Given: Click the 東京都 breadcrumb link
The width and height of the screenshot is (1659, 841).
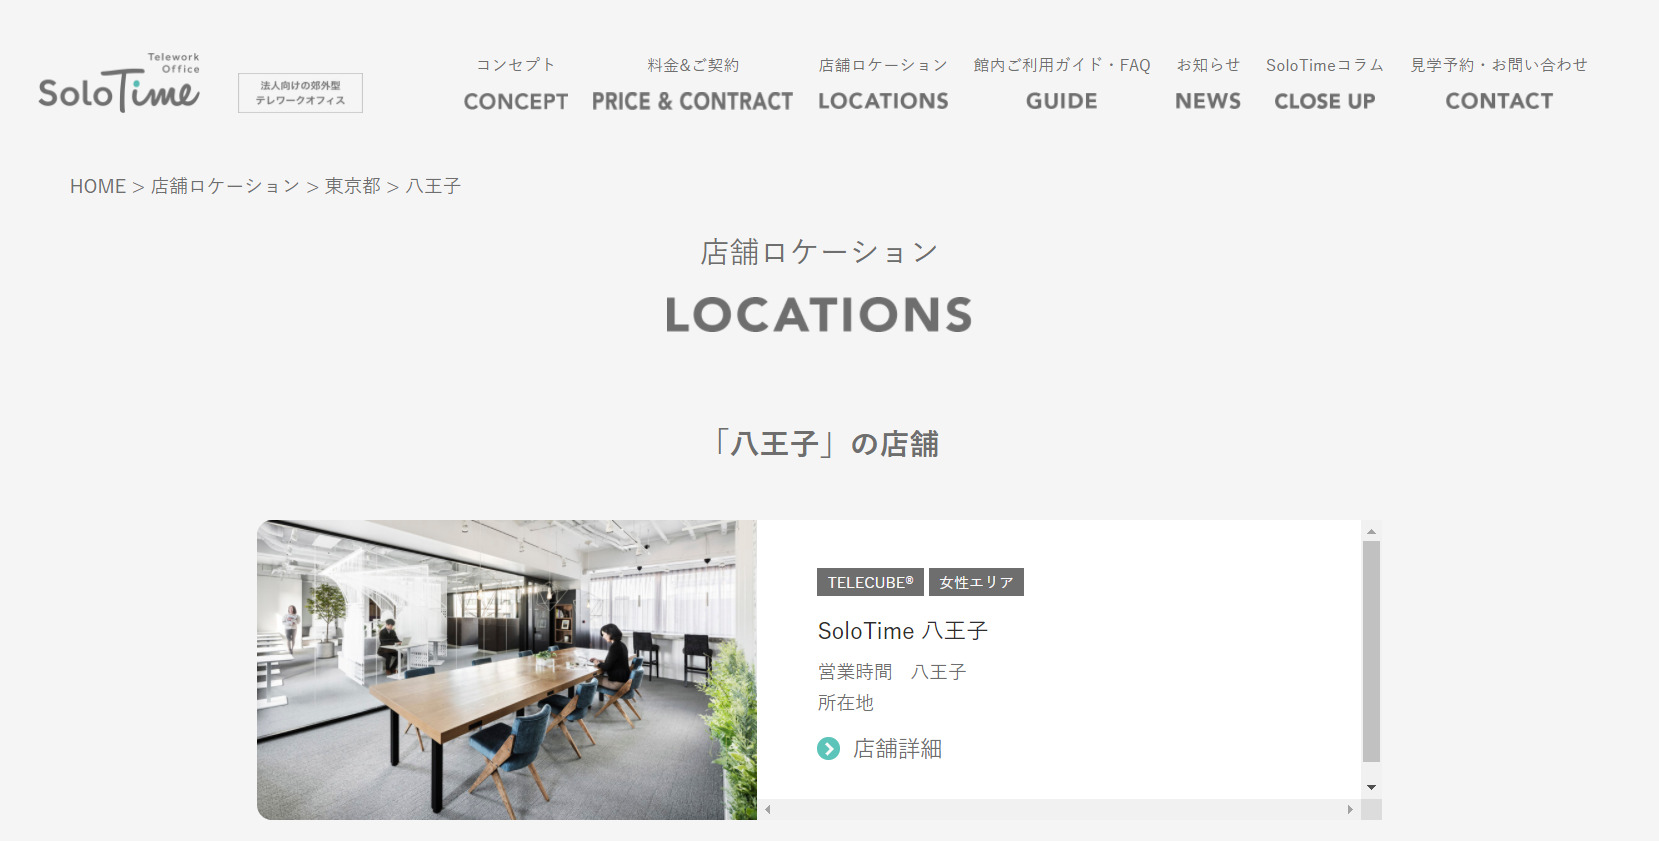Looking at the screenshot, I should (x=353, y=186).
